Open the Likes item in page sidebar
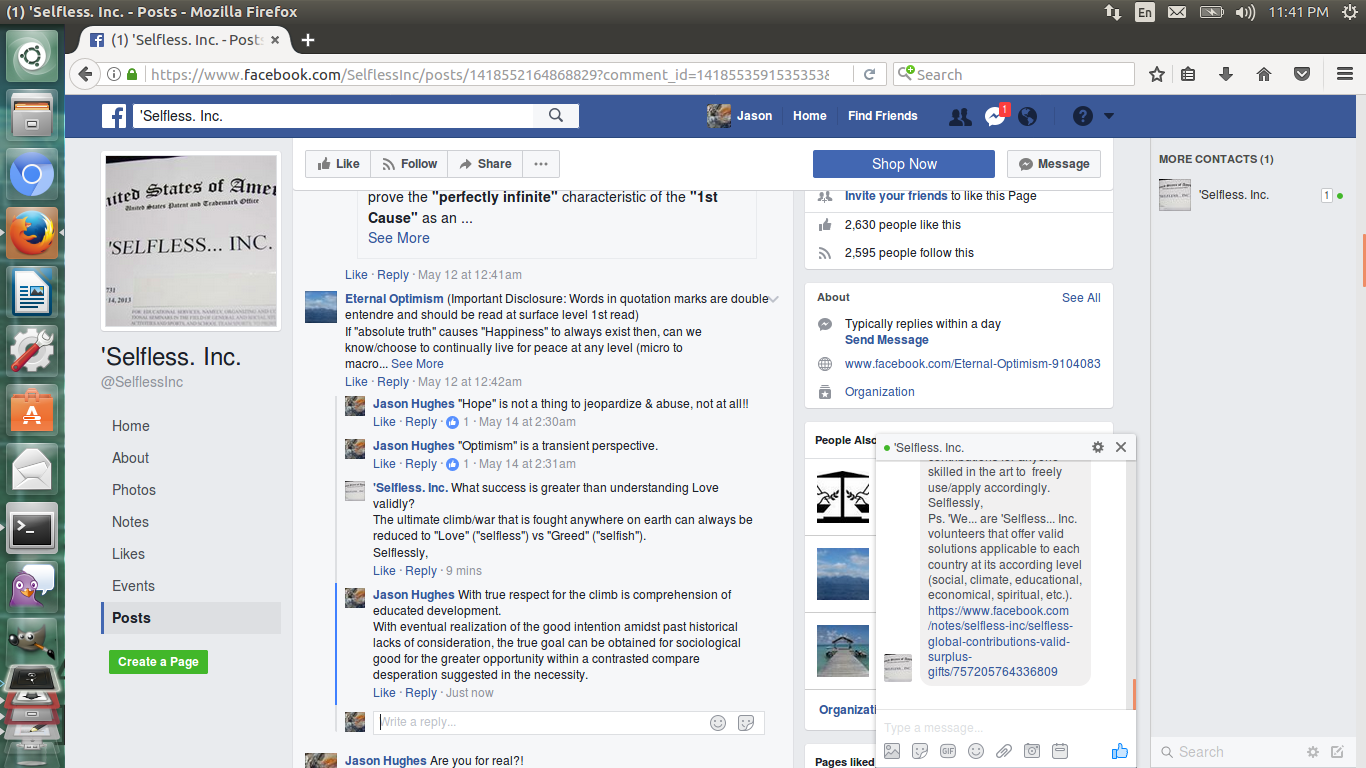This screenshot has width=1366, height=768. click(x=128, y=554)
